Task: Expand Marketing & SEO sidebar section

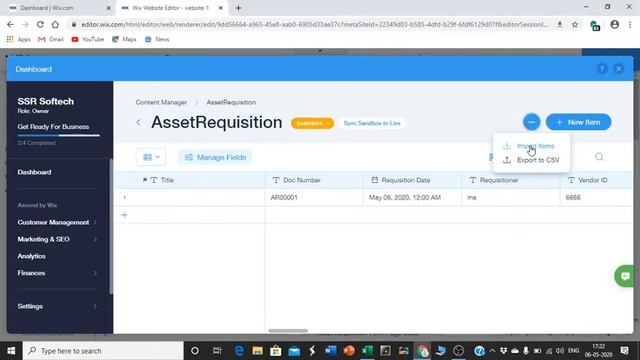Action: pos(57,239)
